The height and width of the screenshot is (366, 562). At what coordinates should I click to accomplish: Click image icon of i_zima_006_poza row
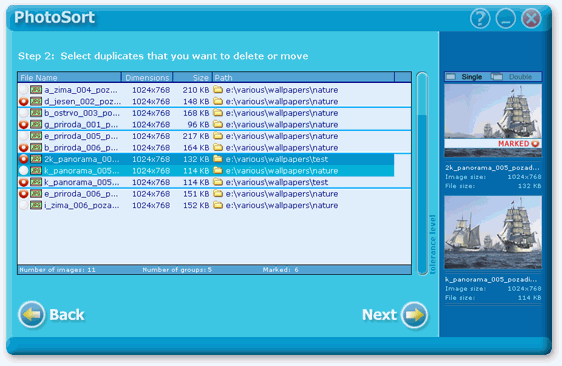pyautogui.click(x=36, y=205)
